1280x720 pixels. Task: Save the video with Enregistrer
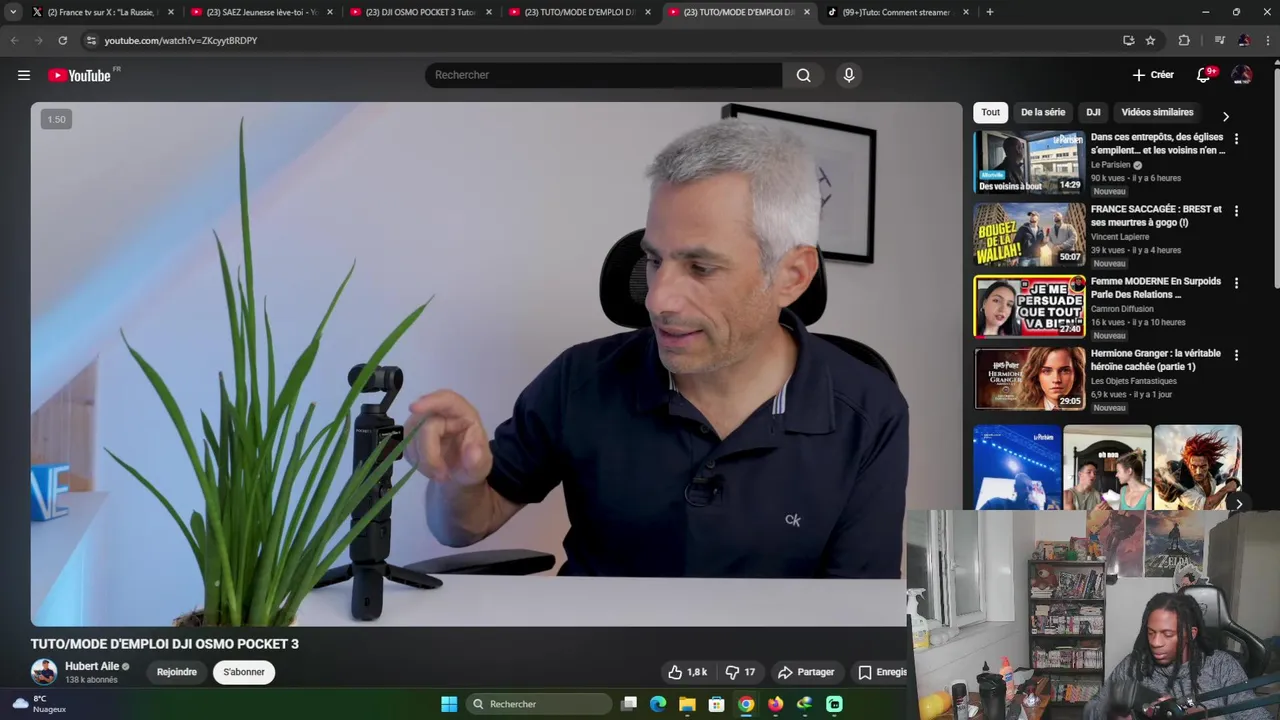tap(883, 672)
